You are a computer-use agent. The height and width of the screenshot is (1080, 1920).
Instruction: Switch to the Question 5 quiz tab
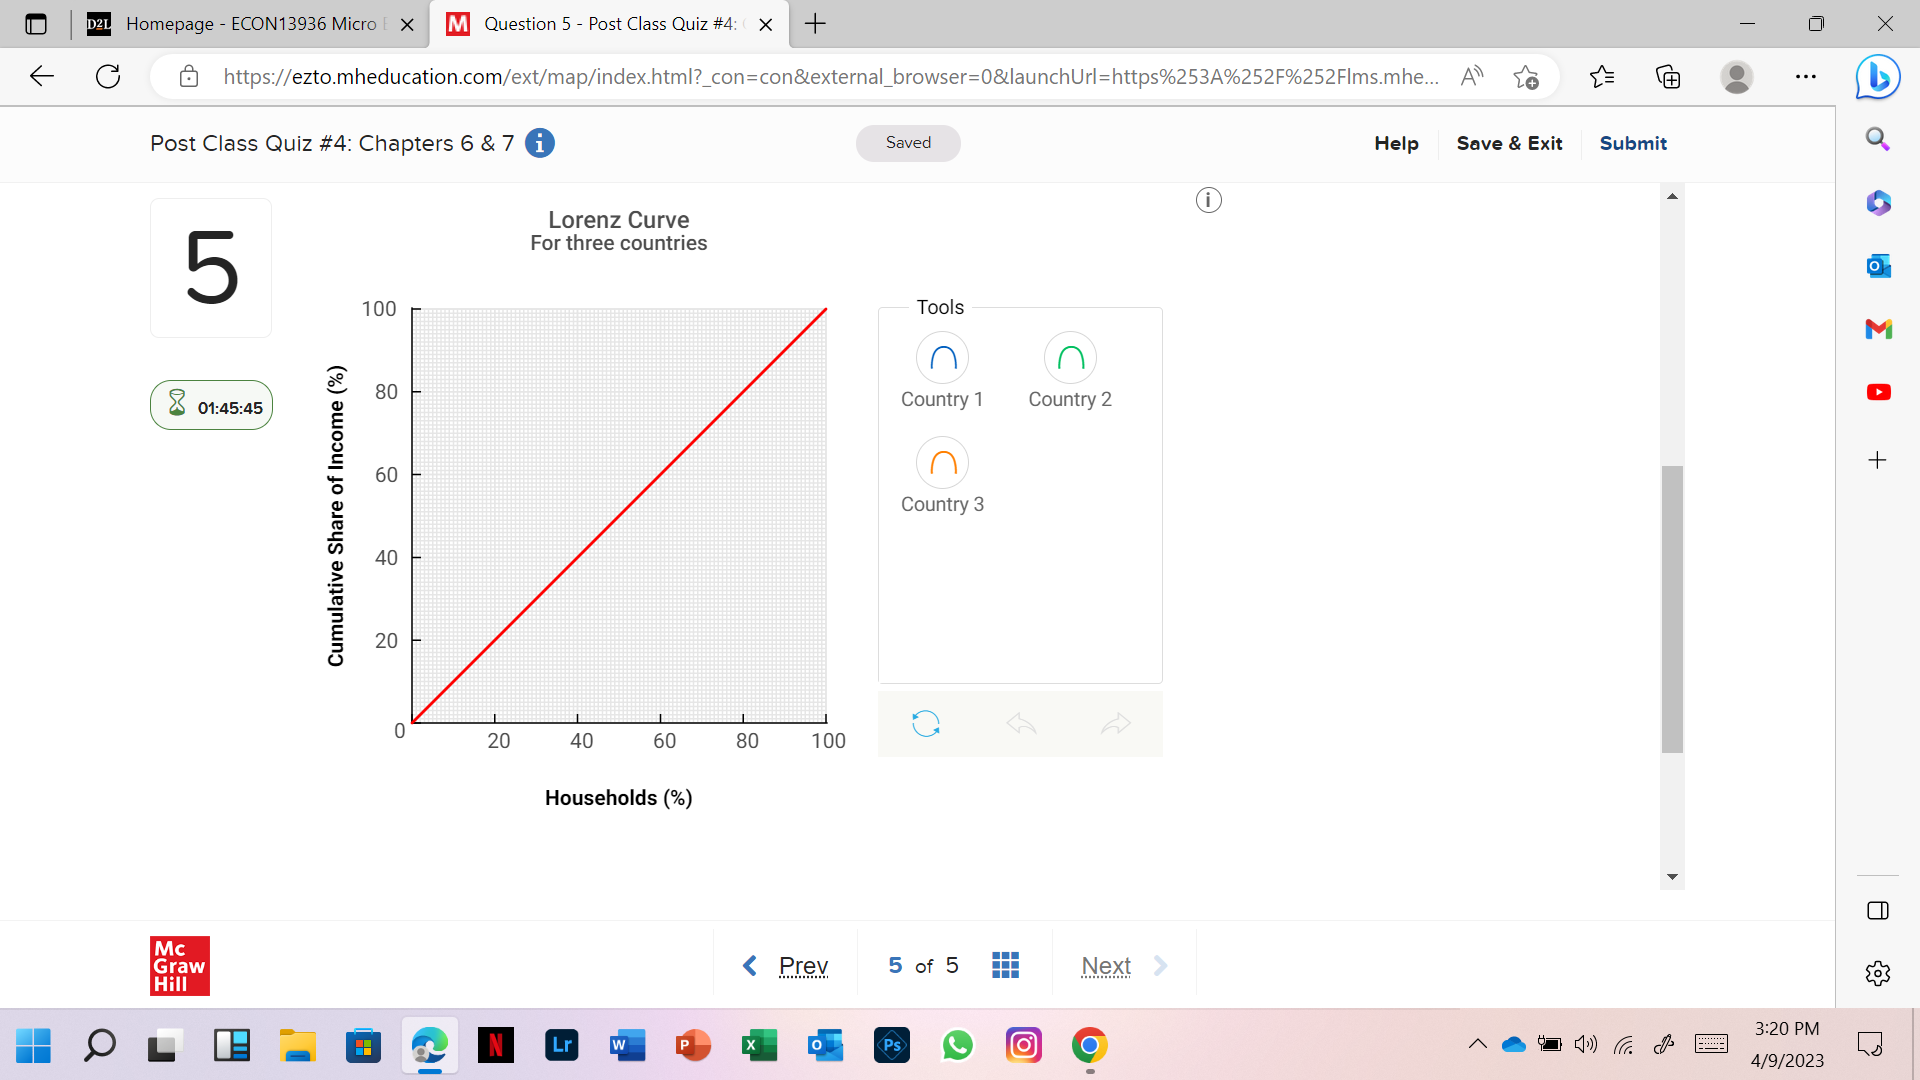point(600,24)
